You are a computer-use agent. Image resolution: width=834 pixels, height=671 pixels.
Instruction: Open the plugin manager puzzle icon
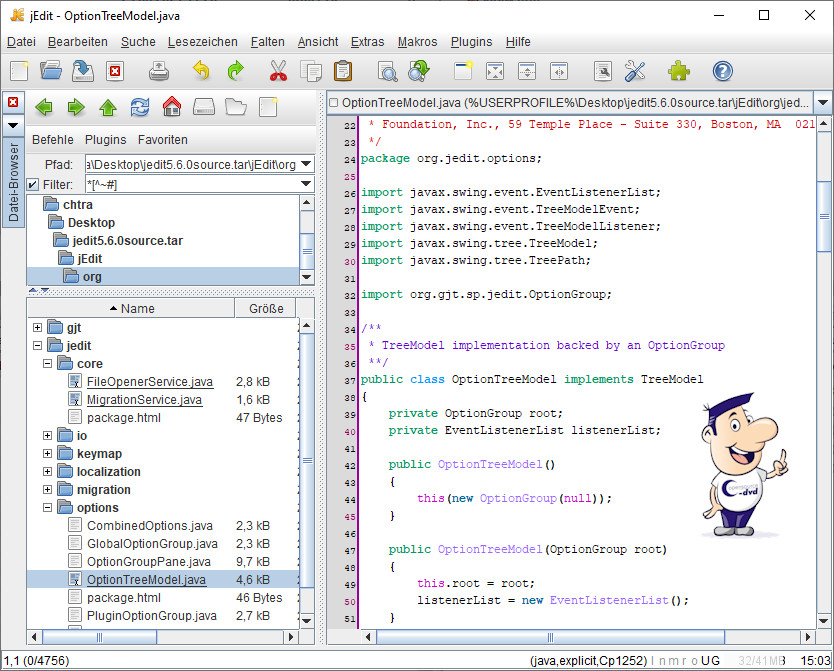coord(679,71)
